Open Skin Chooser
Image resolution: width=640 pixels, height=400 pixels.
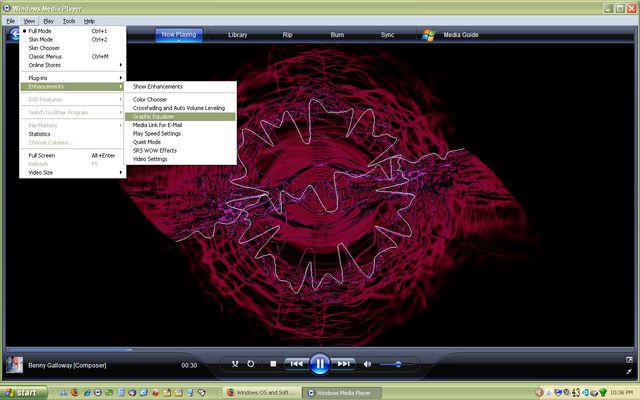(73, 48)
